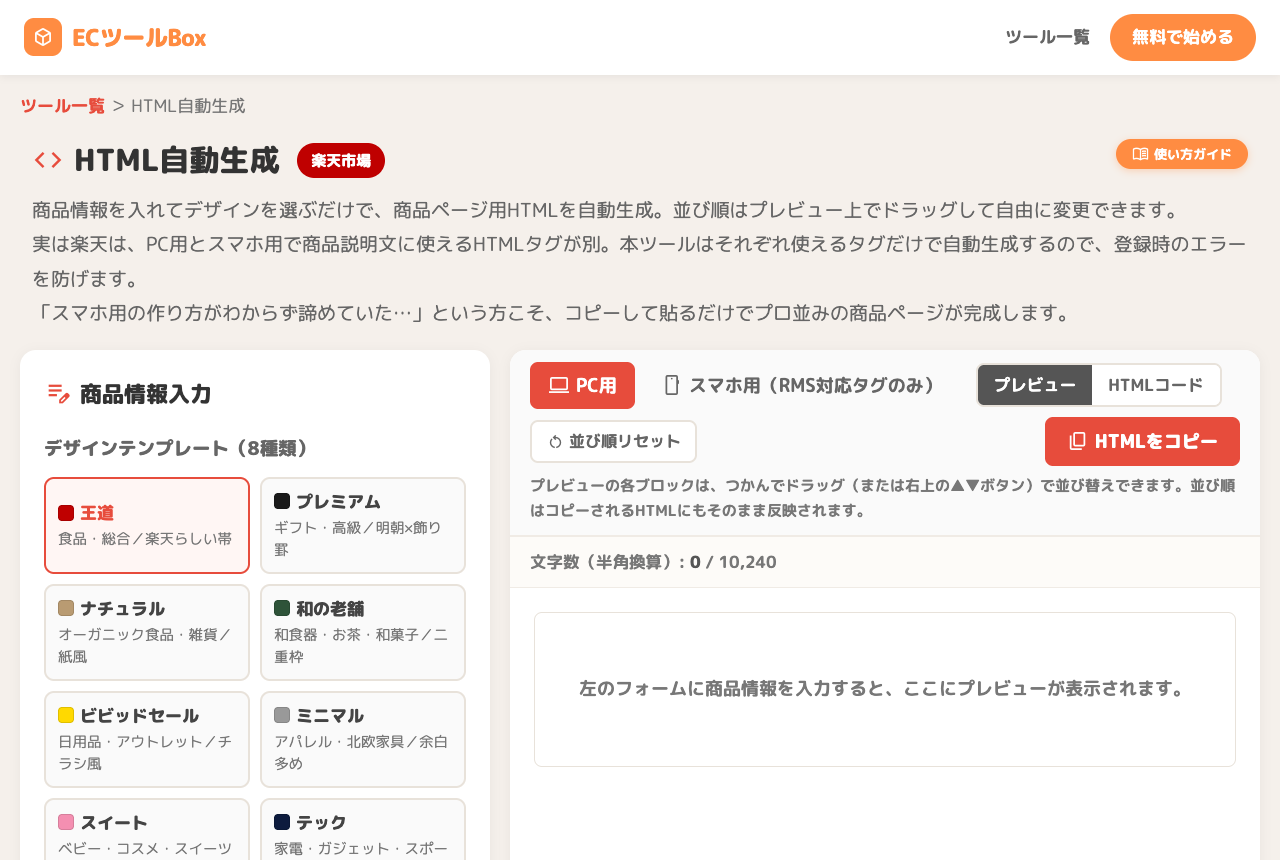Go to ツール一覧 breadcrumb link

pyautogui.click(x=62, y=105)
